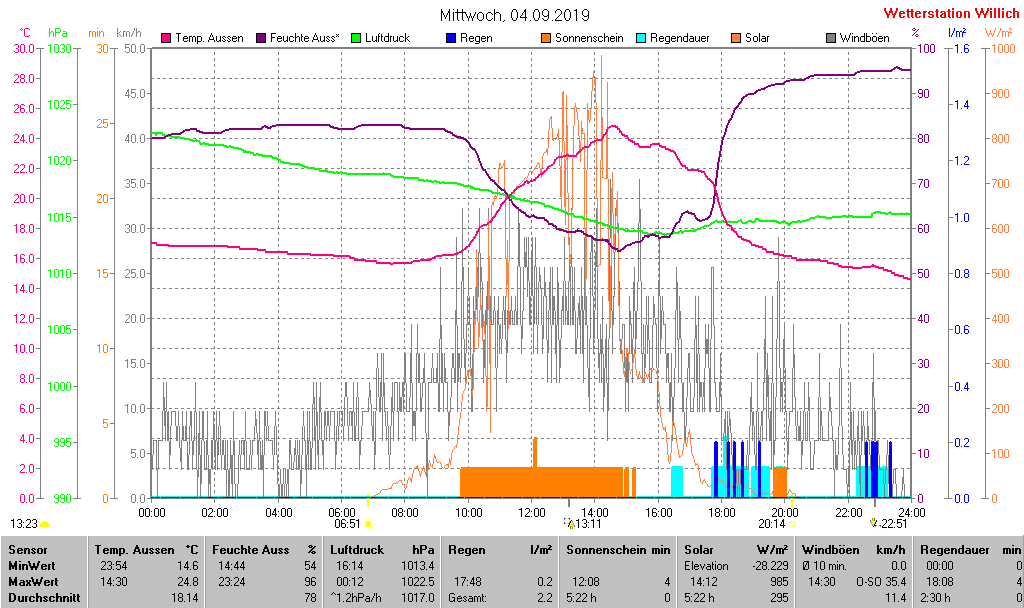Viewport: 1024px width, 608px height.
Task: Click the rain time '17:48'
Action: 468,581
